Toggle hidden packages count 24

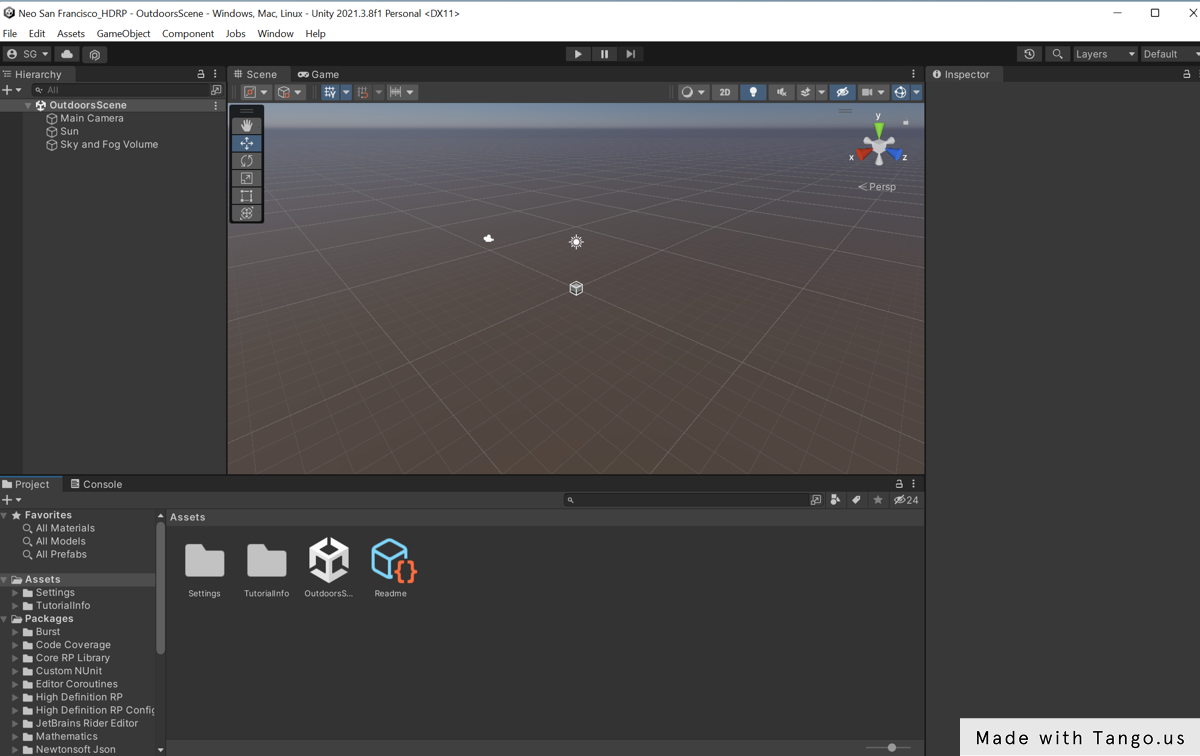click(906, 500)
